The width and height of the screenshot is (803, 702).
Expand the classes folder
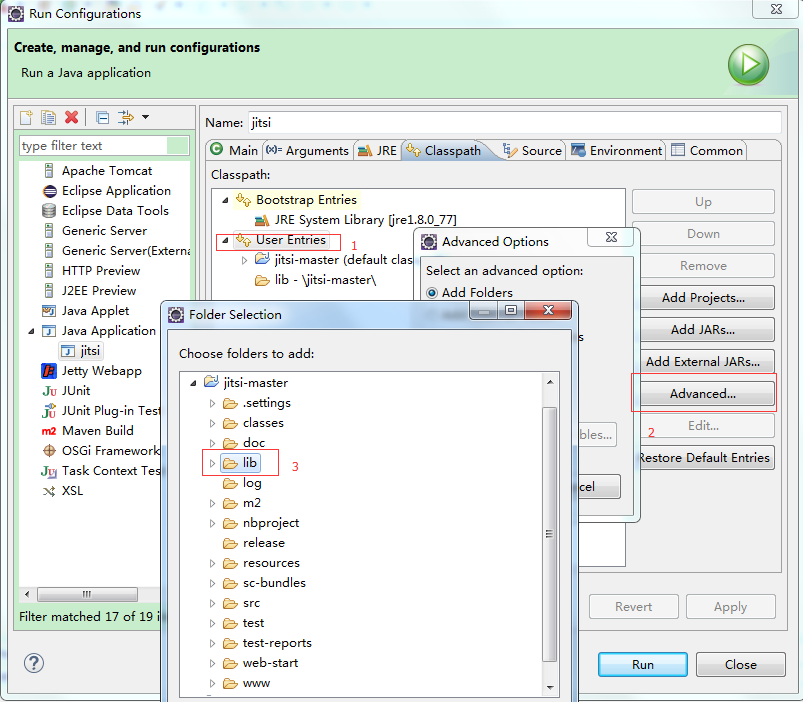tap(213, 423)
